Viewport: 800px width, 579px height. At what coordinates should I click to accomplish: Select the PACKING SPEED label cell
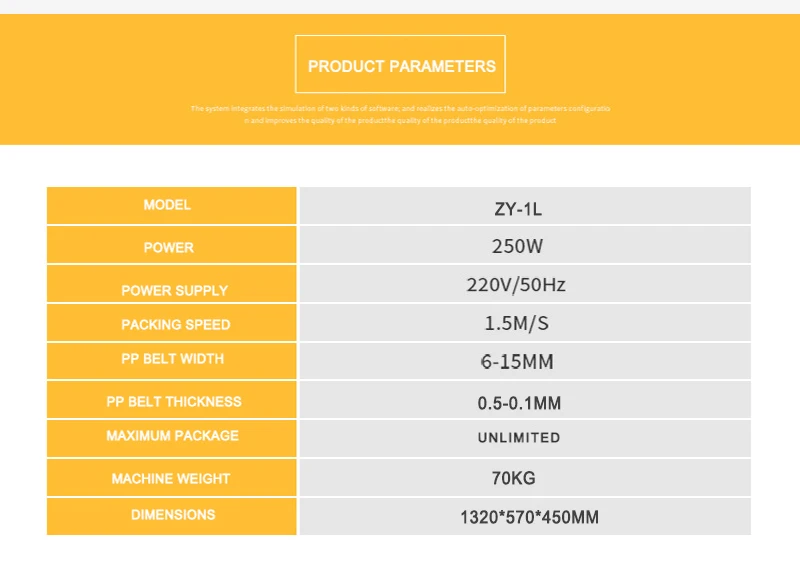coord(171,322)
